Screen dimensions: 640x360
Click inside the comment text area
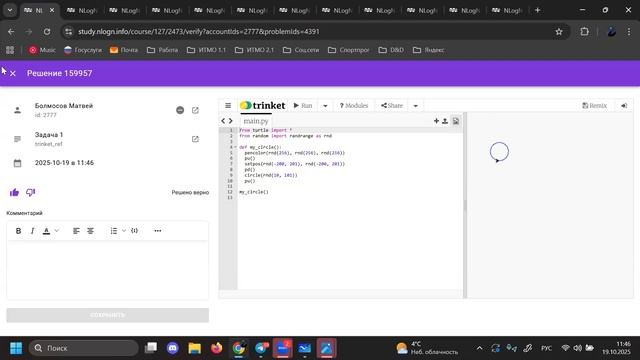107,269
